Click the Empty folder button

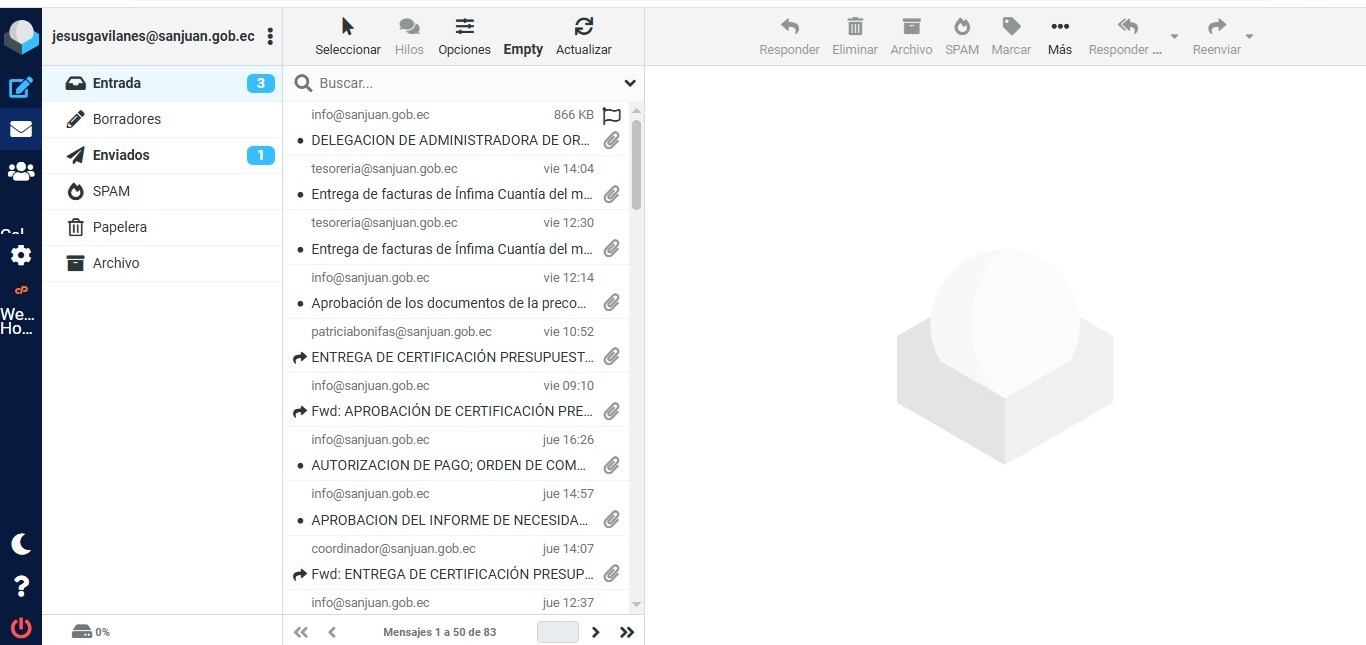pyautogui.click(x=523, y=49)
